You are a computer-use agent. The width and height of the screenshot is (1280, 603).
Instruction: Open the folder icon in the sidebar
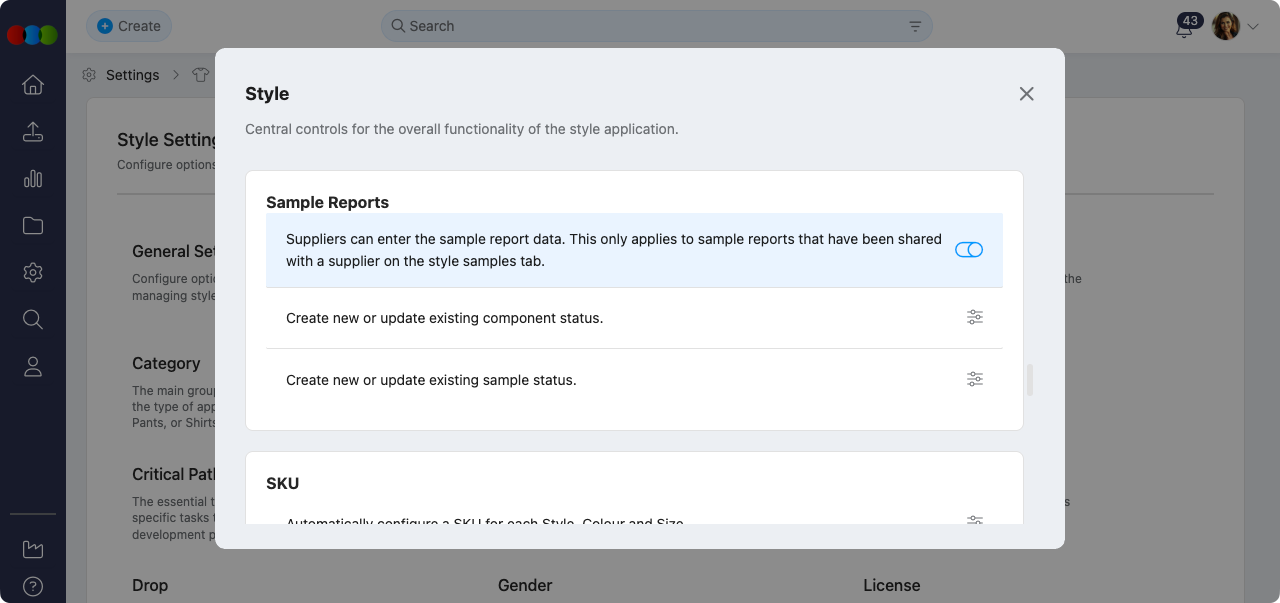click(32, 225)
